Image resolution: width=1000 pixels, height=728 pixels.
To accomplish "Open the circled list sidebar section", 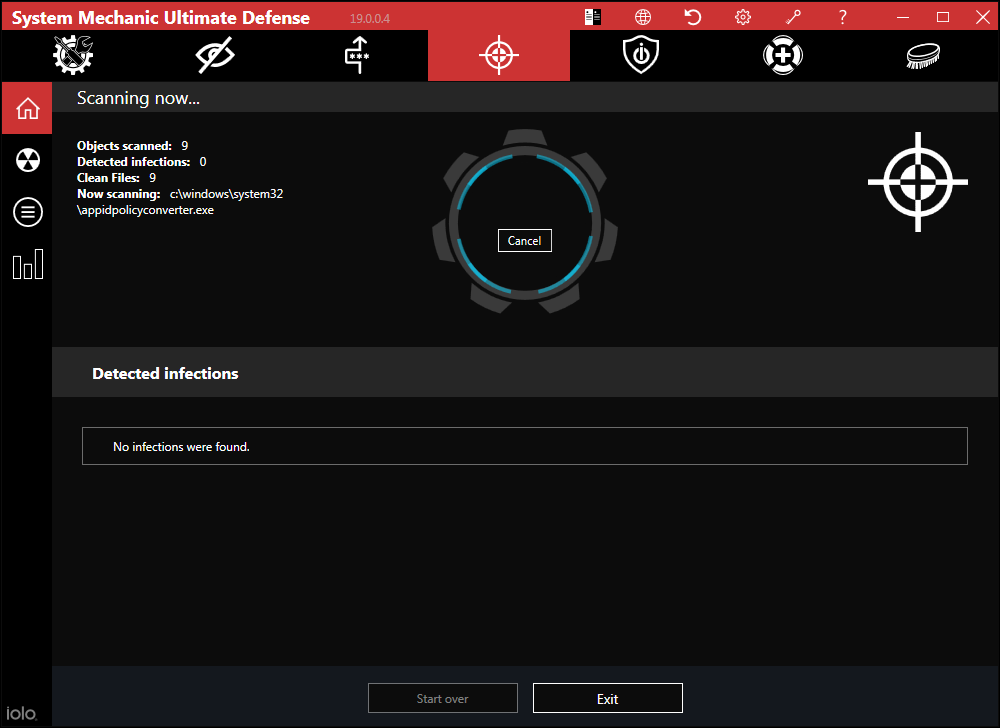I will pyautogui.click(x=27, y=212).
